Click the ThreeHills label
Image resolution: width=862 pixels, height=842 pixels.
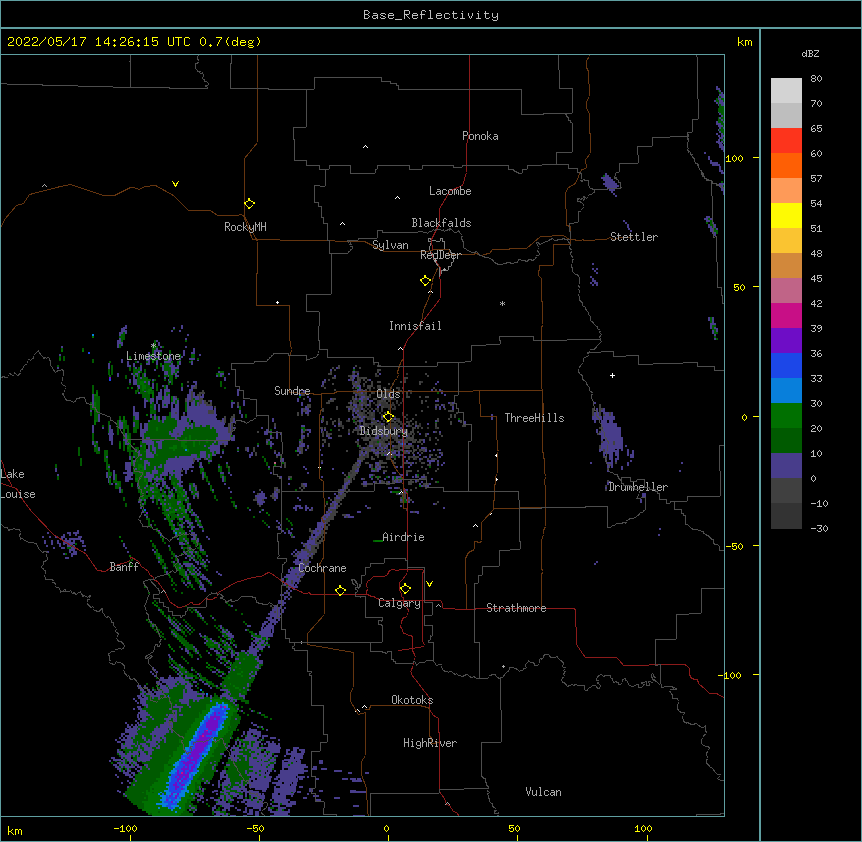[x=534, y=418]
